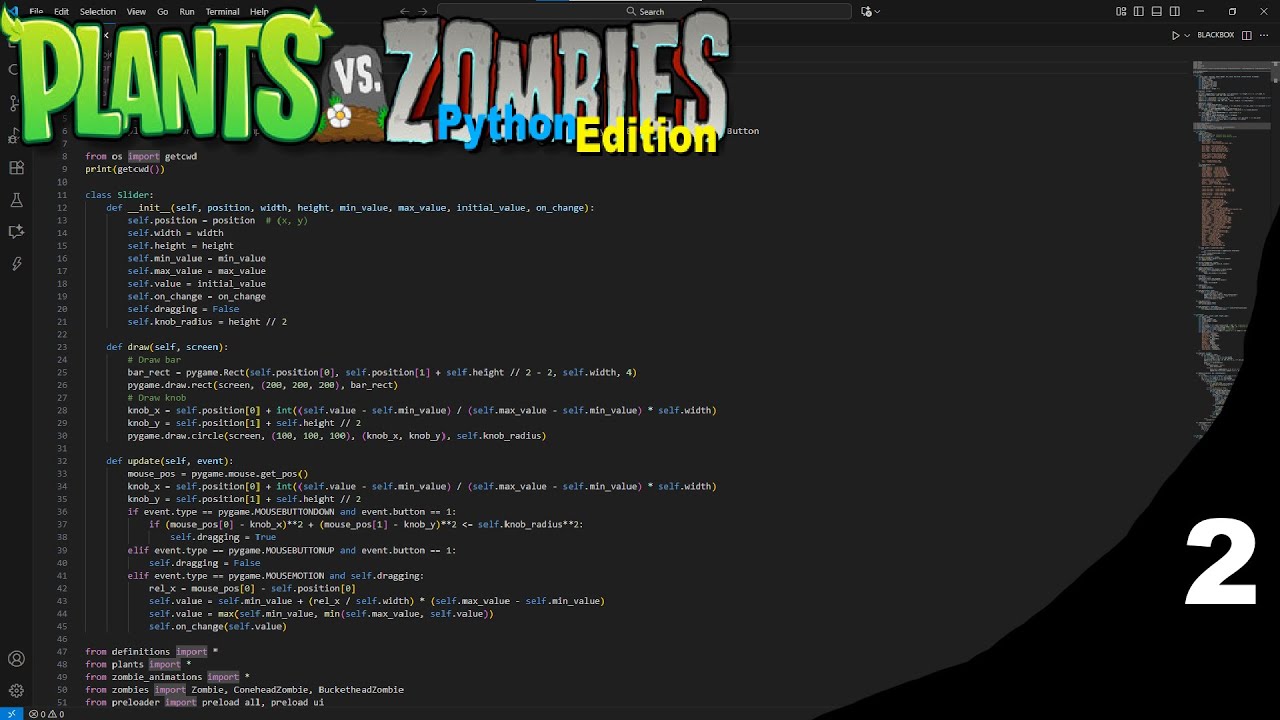Open the Accounts menu icon
Image resolution: width=1280 pixels, height=720 pixels.
pyautogui.click(x=16, y=659)
